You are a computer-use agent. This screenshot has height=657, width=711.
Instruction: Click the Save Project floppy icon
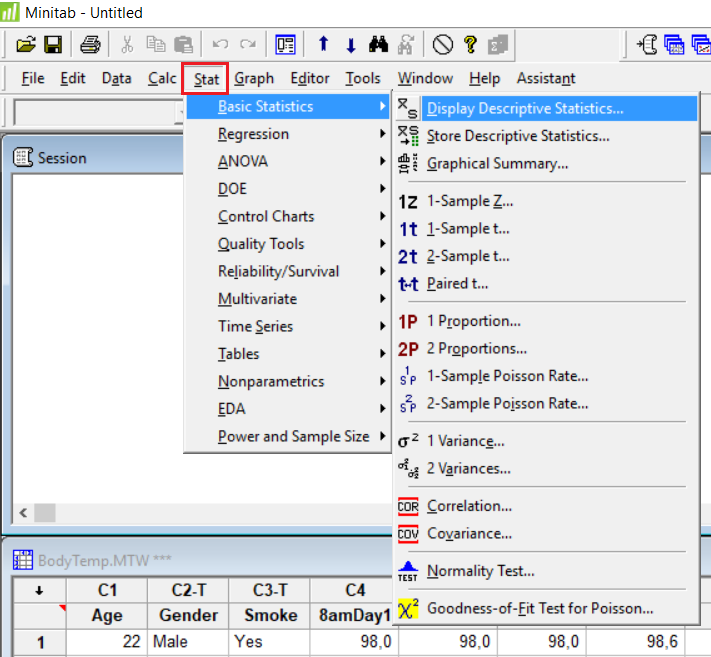point(53,44)
